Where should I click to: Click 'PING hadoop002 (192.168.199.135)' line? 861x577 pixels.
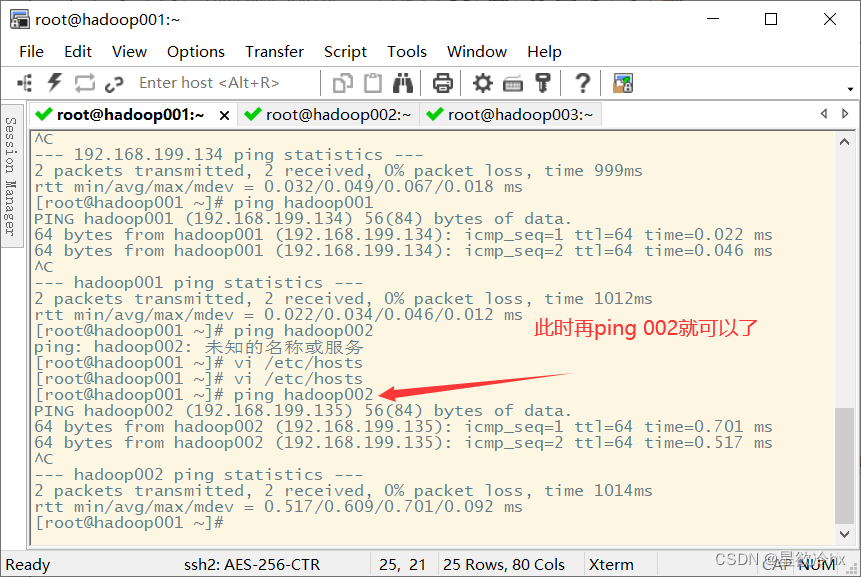pos(303,411)
